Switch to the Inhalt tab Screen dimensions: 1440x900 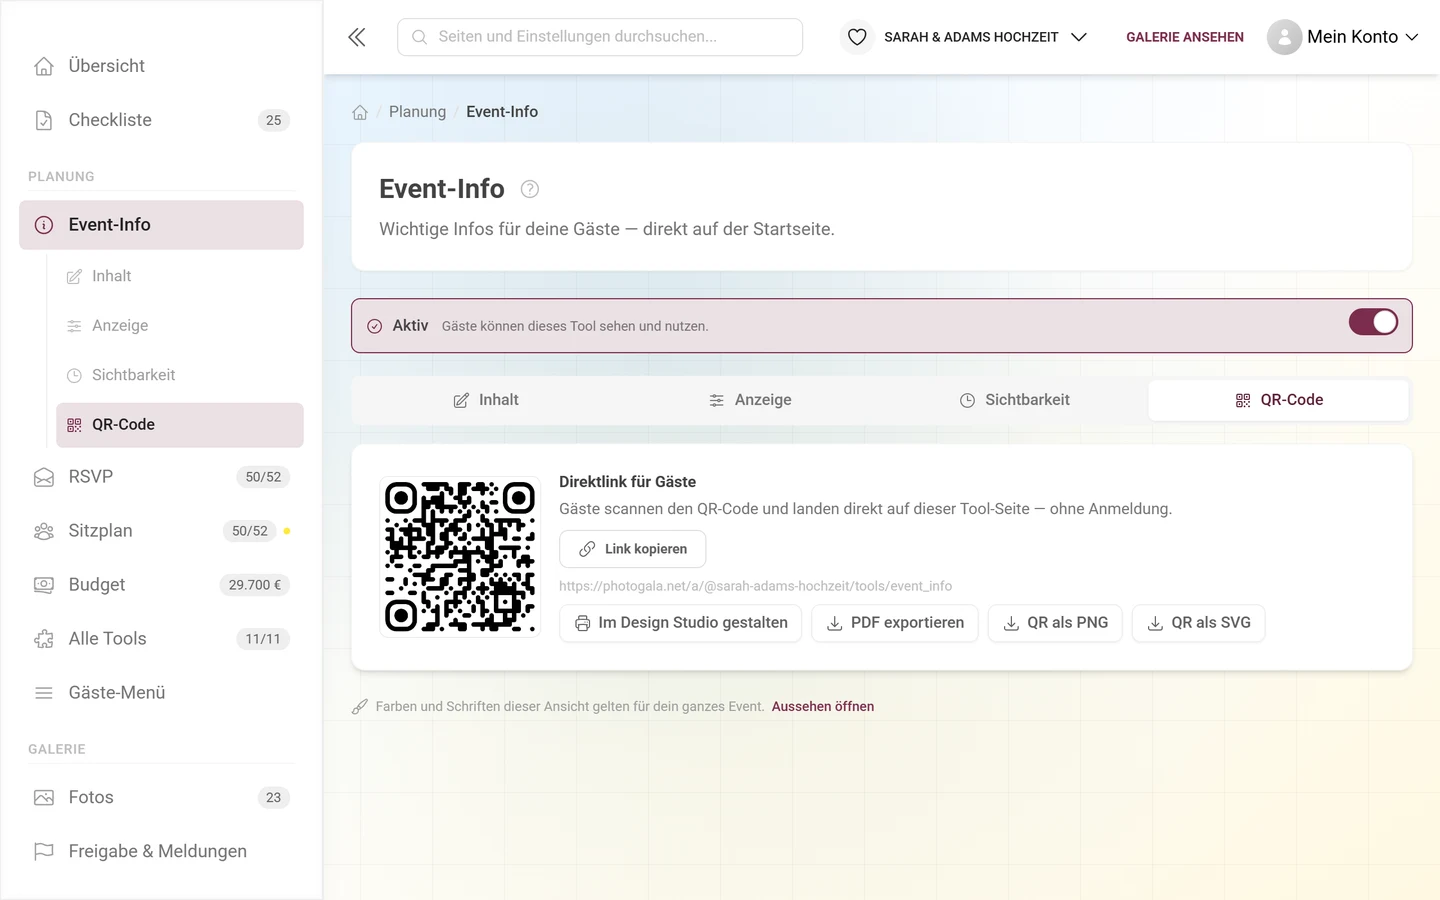485,400
